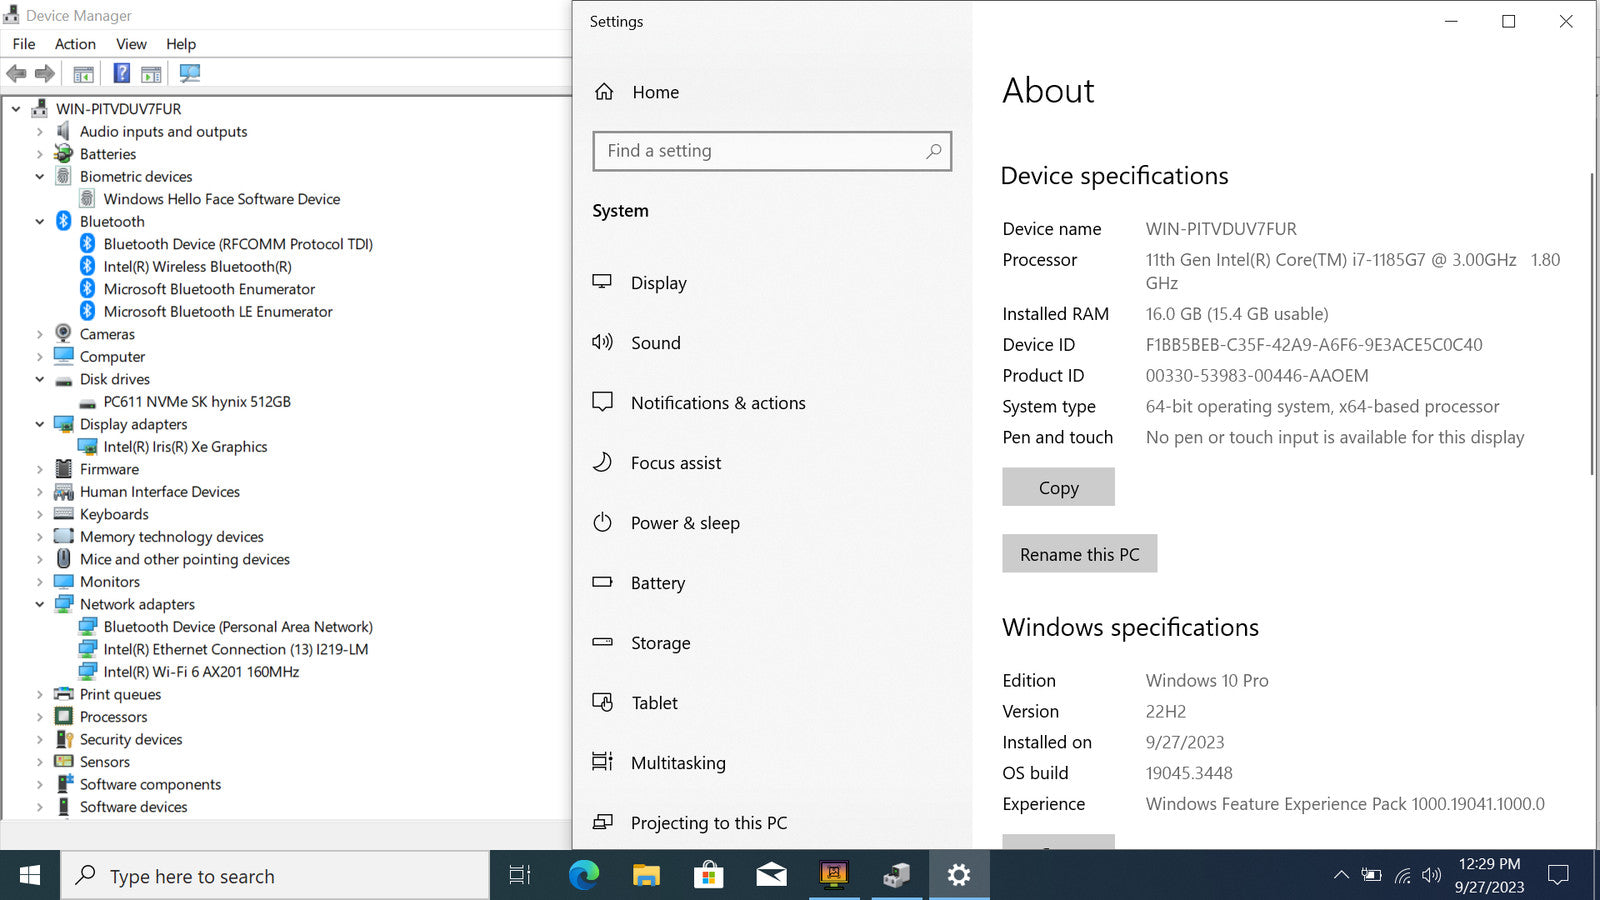
Task: Click the Settings page vertical scrollbar
Action: click(x=1591, y=324)
